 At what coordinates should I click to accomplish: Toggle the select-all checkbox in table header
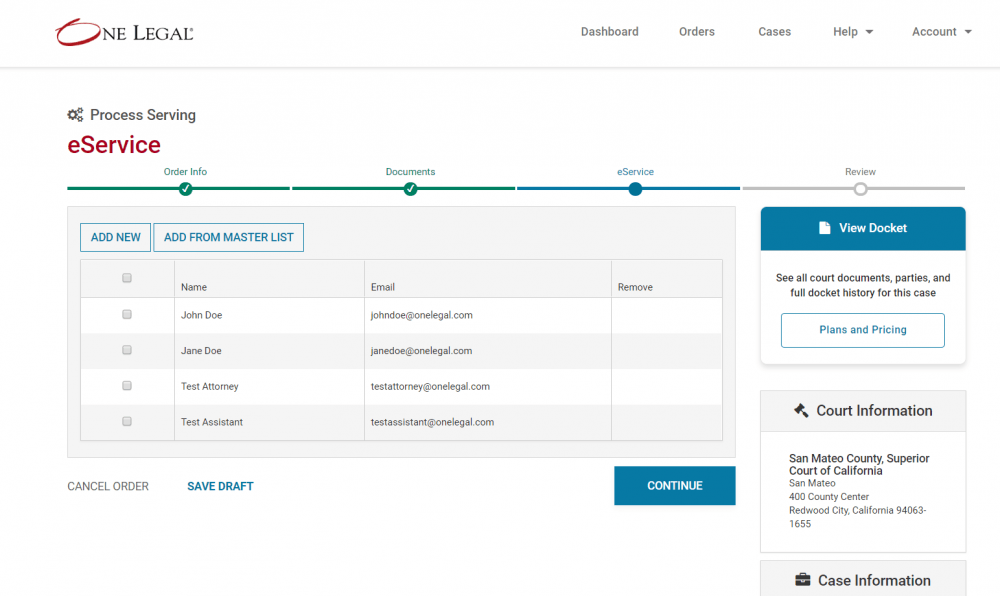pyautogui.click(x=127, y=278)
